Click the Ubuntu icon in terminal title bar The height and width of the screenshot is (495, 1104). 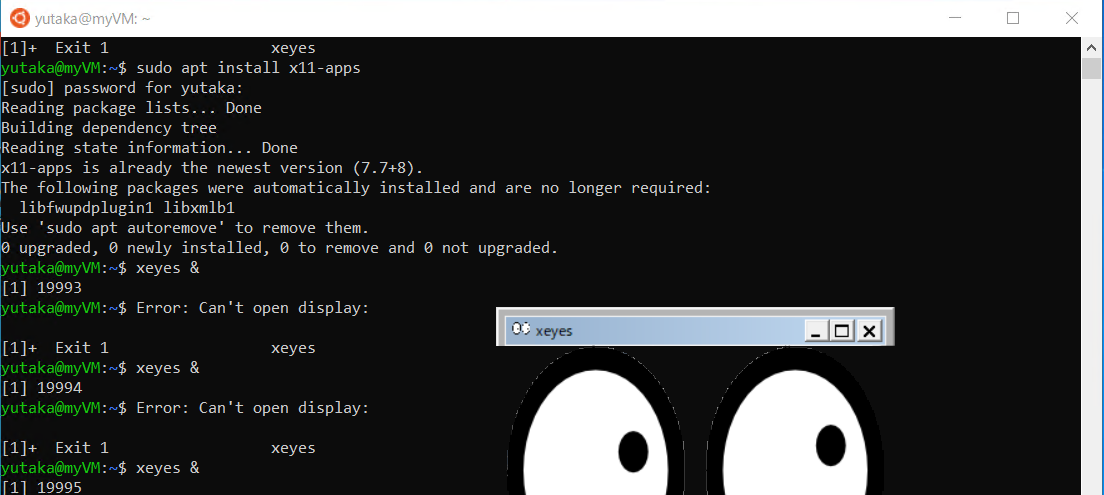(21, 18)
